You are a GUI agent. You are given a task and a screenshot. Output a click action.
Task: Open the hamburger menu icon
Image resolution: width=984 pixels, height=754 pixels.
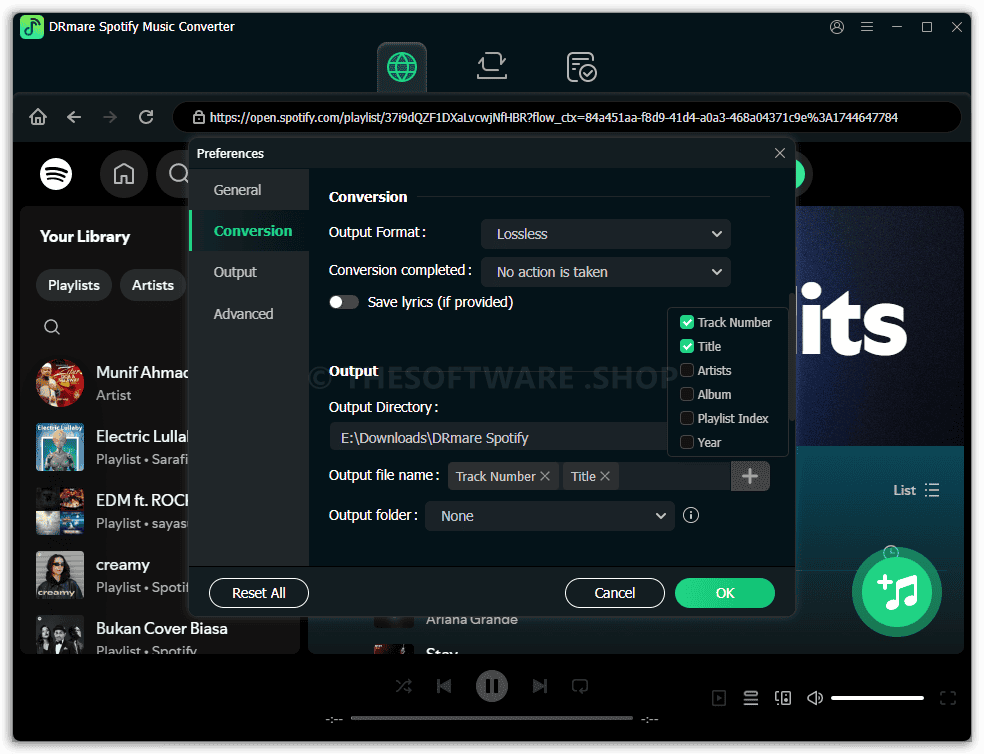[x=867, y=27]
